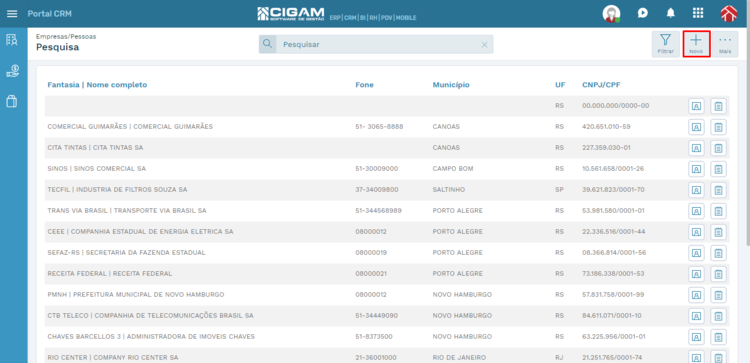
Task: Sort by Fone column header
Action: click(x=364, y=85)
